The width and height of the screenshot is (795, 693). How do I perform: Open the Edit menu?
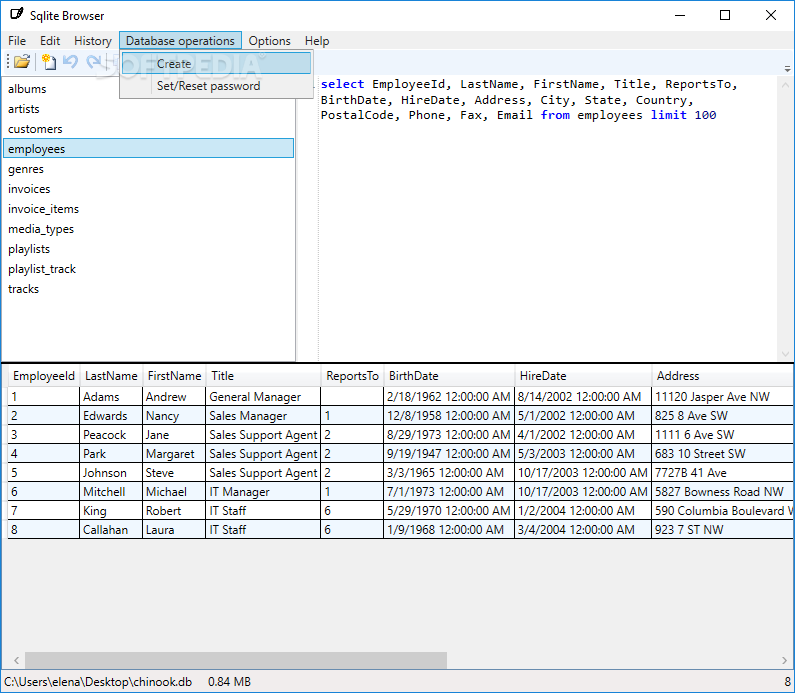[50, 41]
